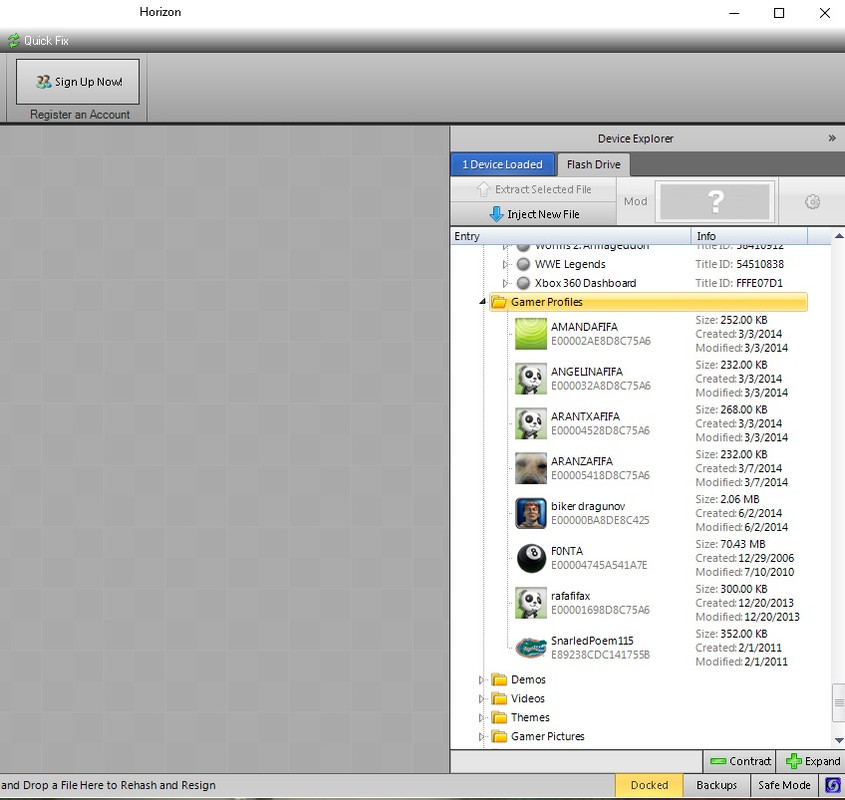
Task: Expand the Demos folder
Action: point(482,680)
